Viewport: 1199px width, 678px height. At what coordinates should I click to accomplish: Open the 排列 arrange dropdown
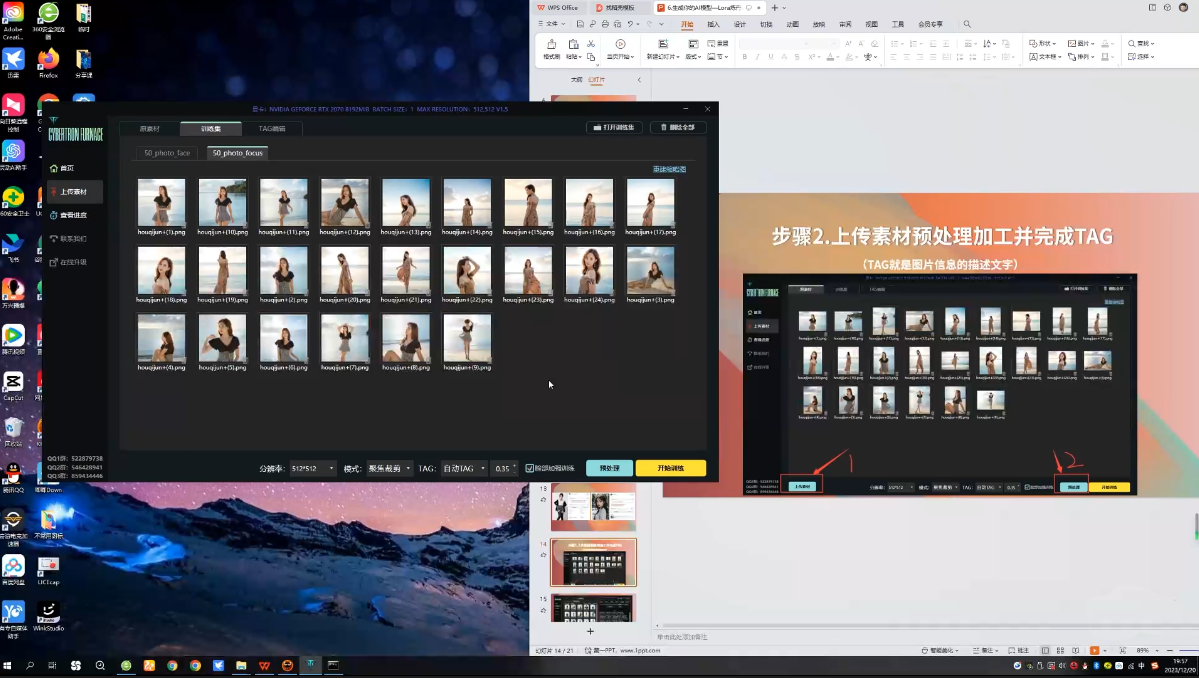pyautogui.click(x=1081, y=57)
